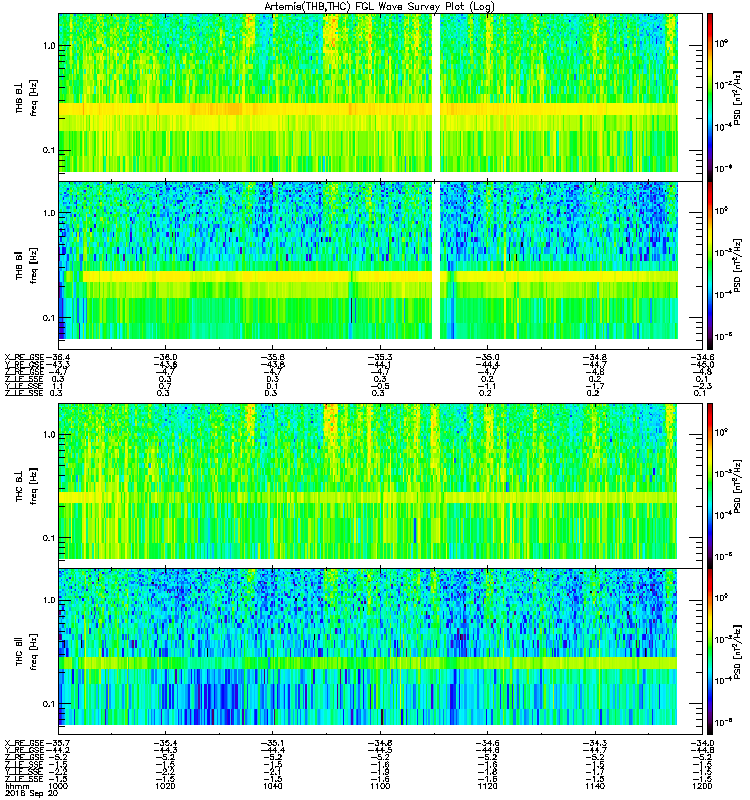Click the '1.0' frequency tick of the THB B∥ panel

pos(49,213)
